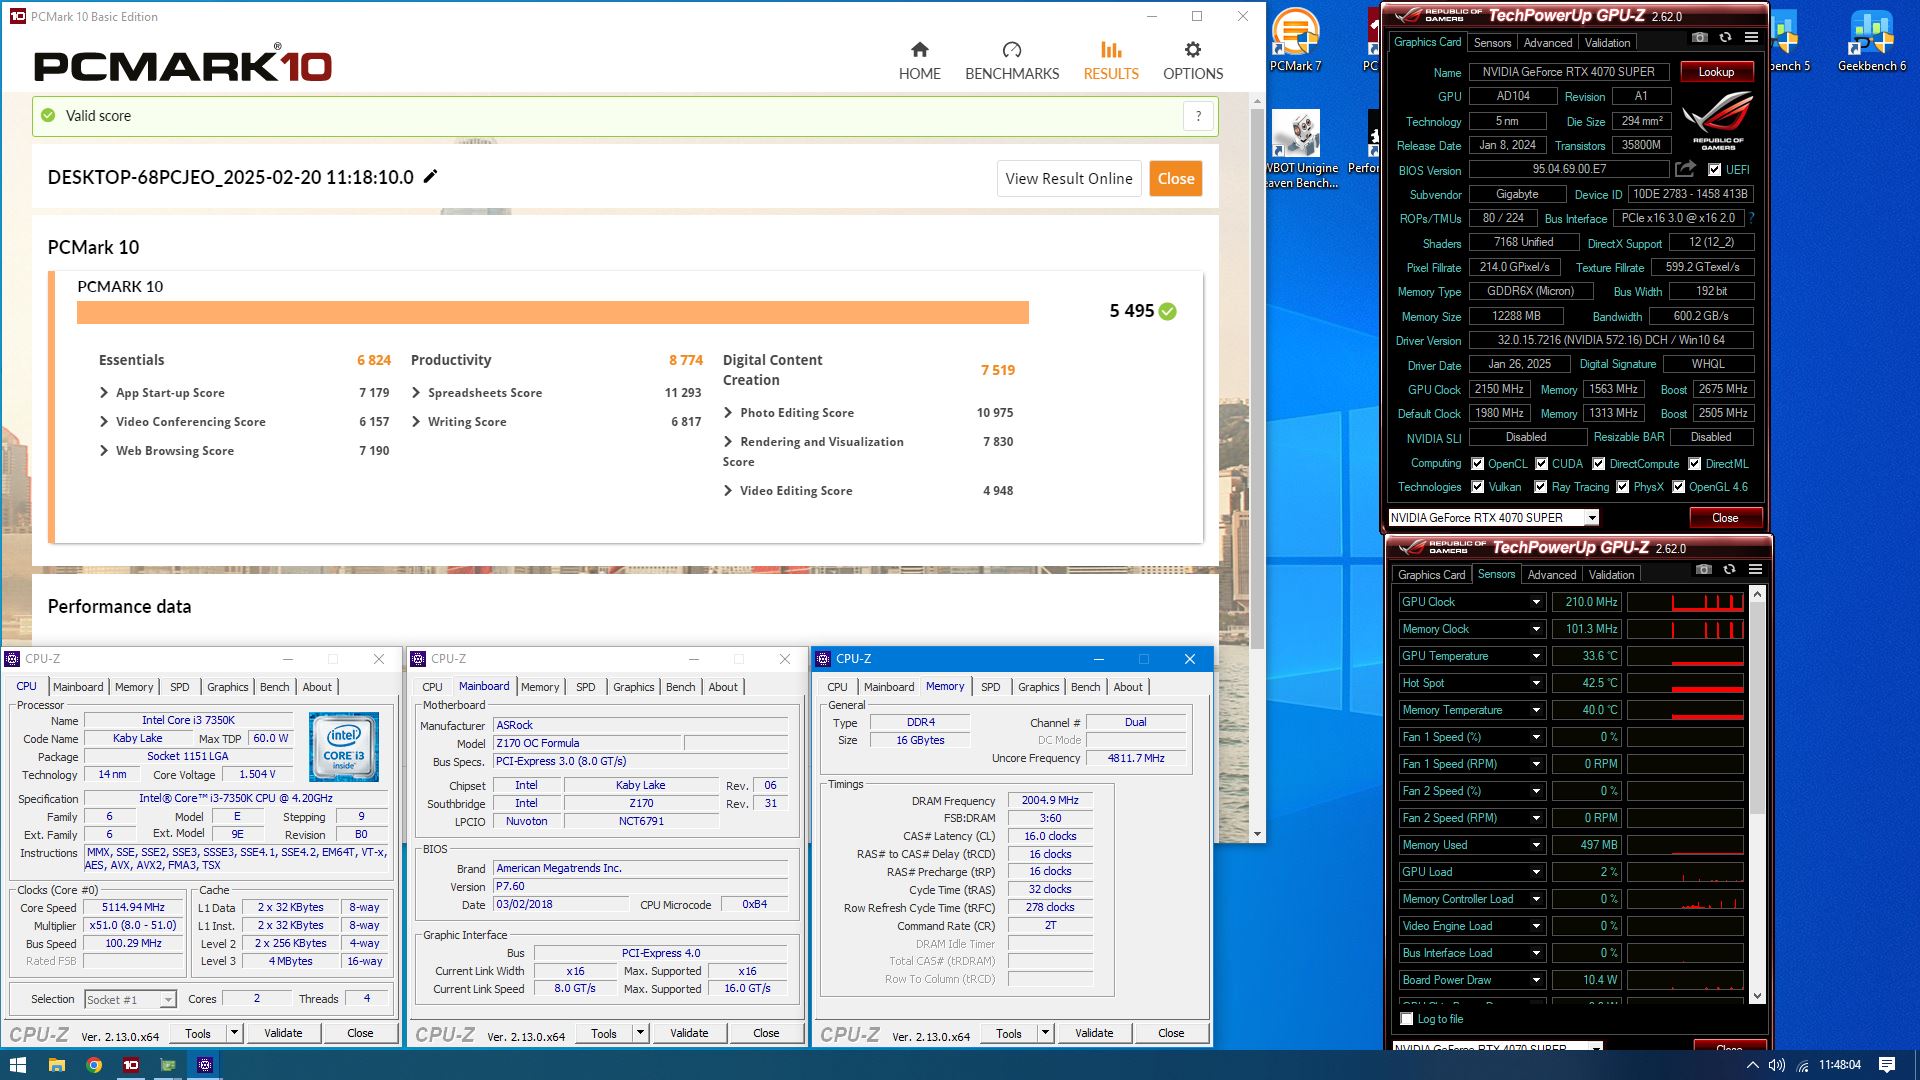Viewport: 1920px width, 1080px height.
Task: Switch to Validation tab in upper GPU-Z window
Action: click(x=1607, y=43)
